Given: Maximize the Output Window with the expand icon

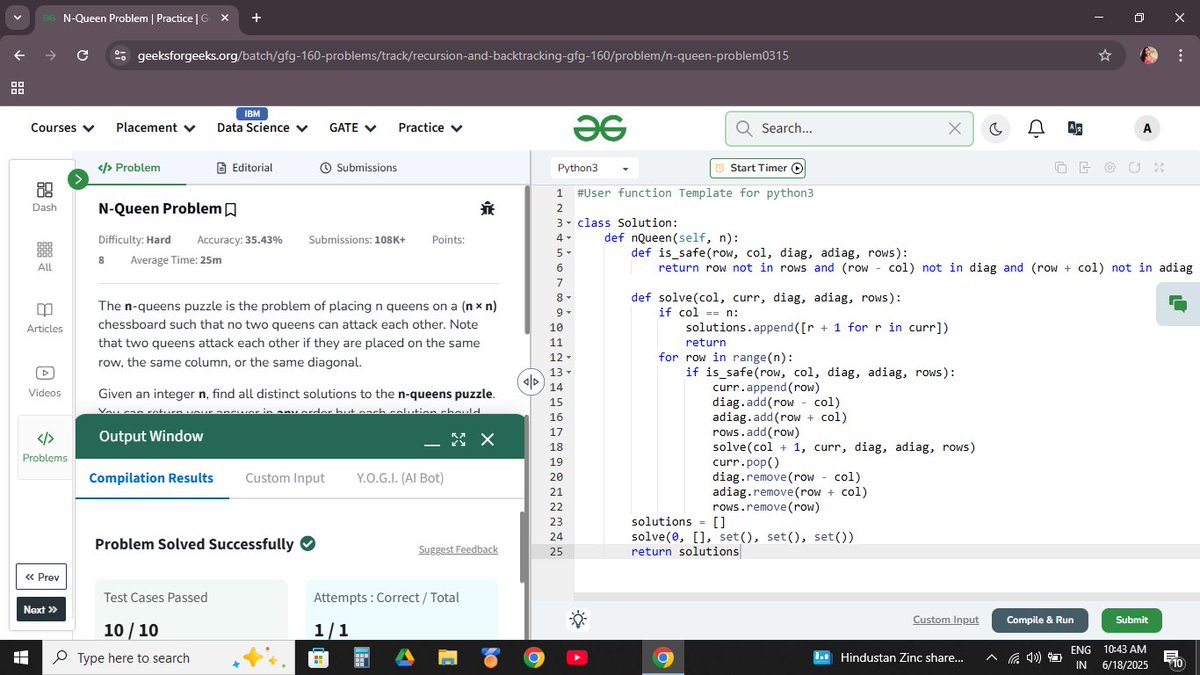Looking at the screenshot, I should [x=459, y=440].
